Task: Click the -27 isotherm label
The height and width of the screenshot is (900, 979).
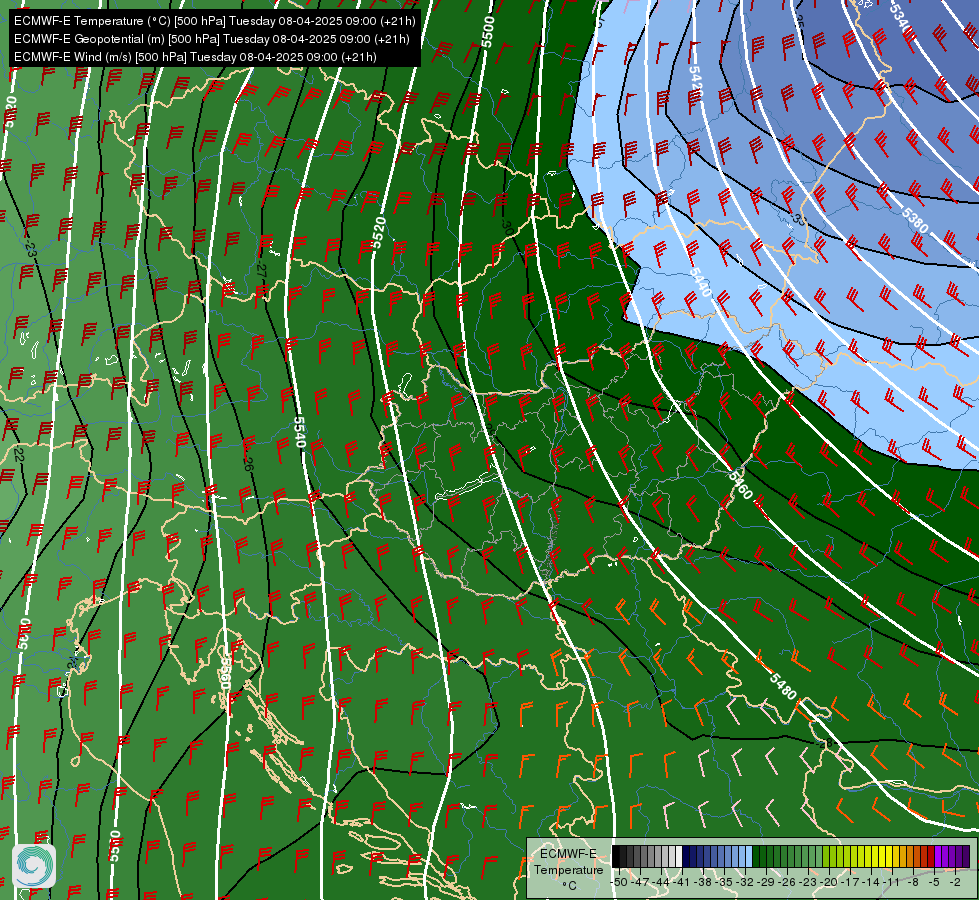Action: (262, 270)
